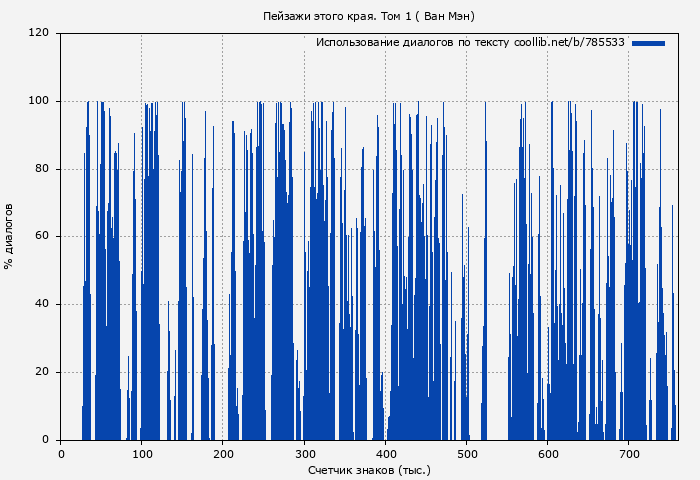Viewport: 700px width, 480px height.
Task: Click the 700 tick on the x-axis
Action: 628,454
